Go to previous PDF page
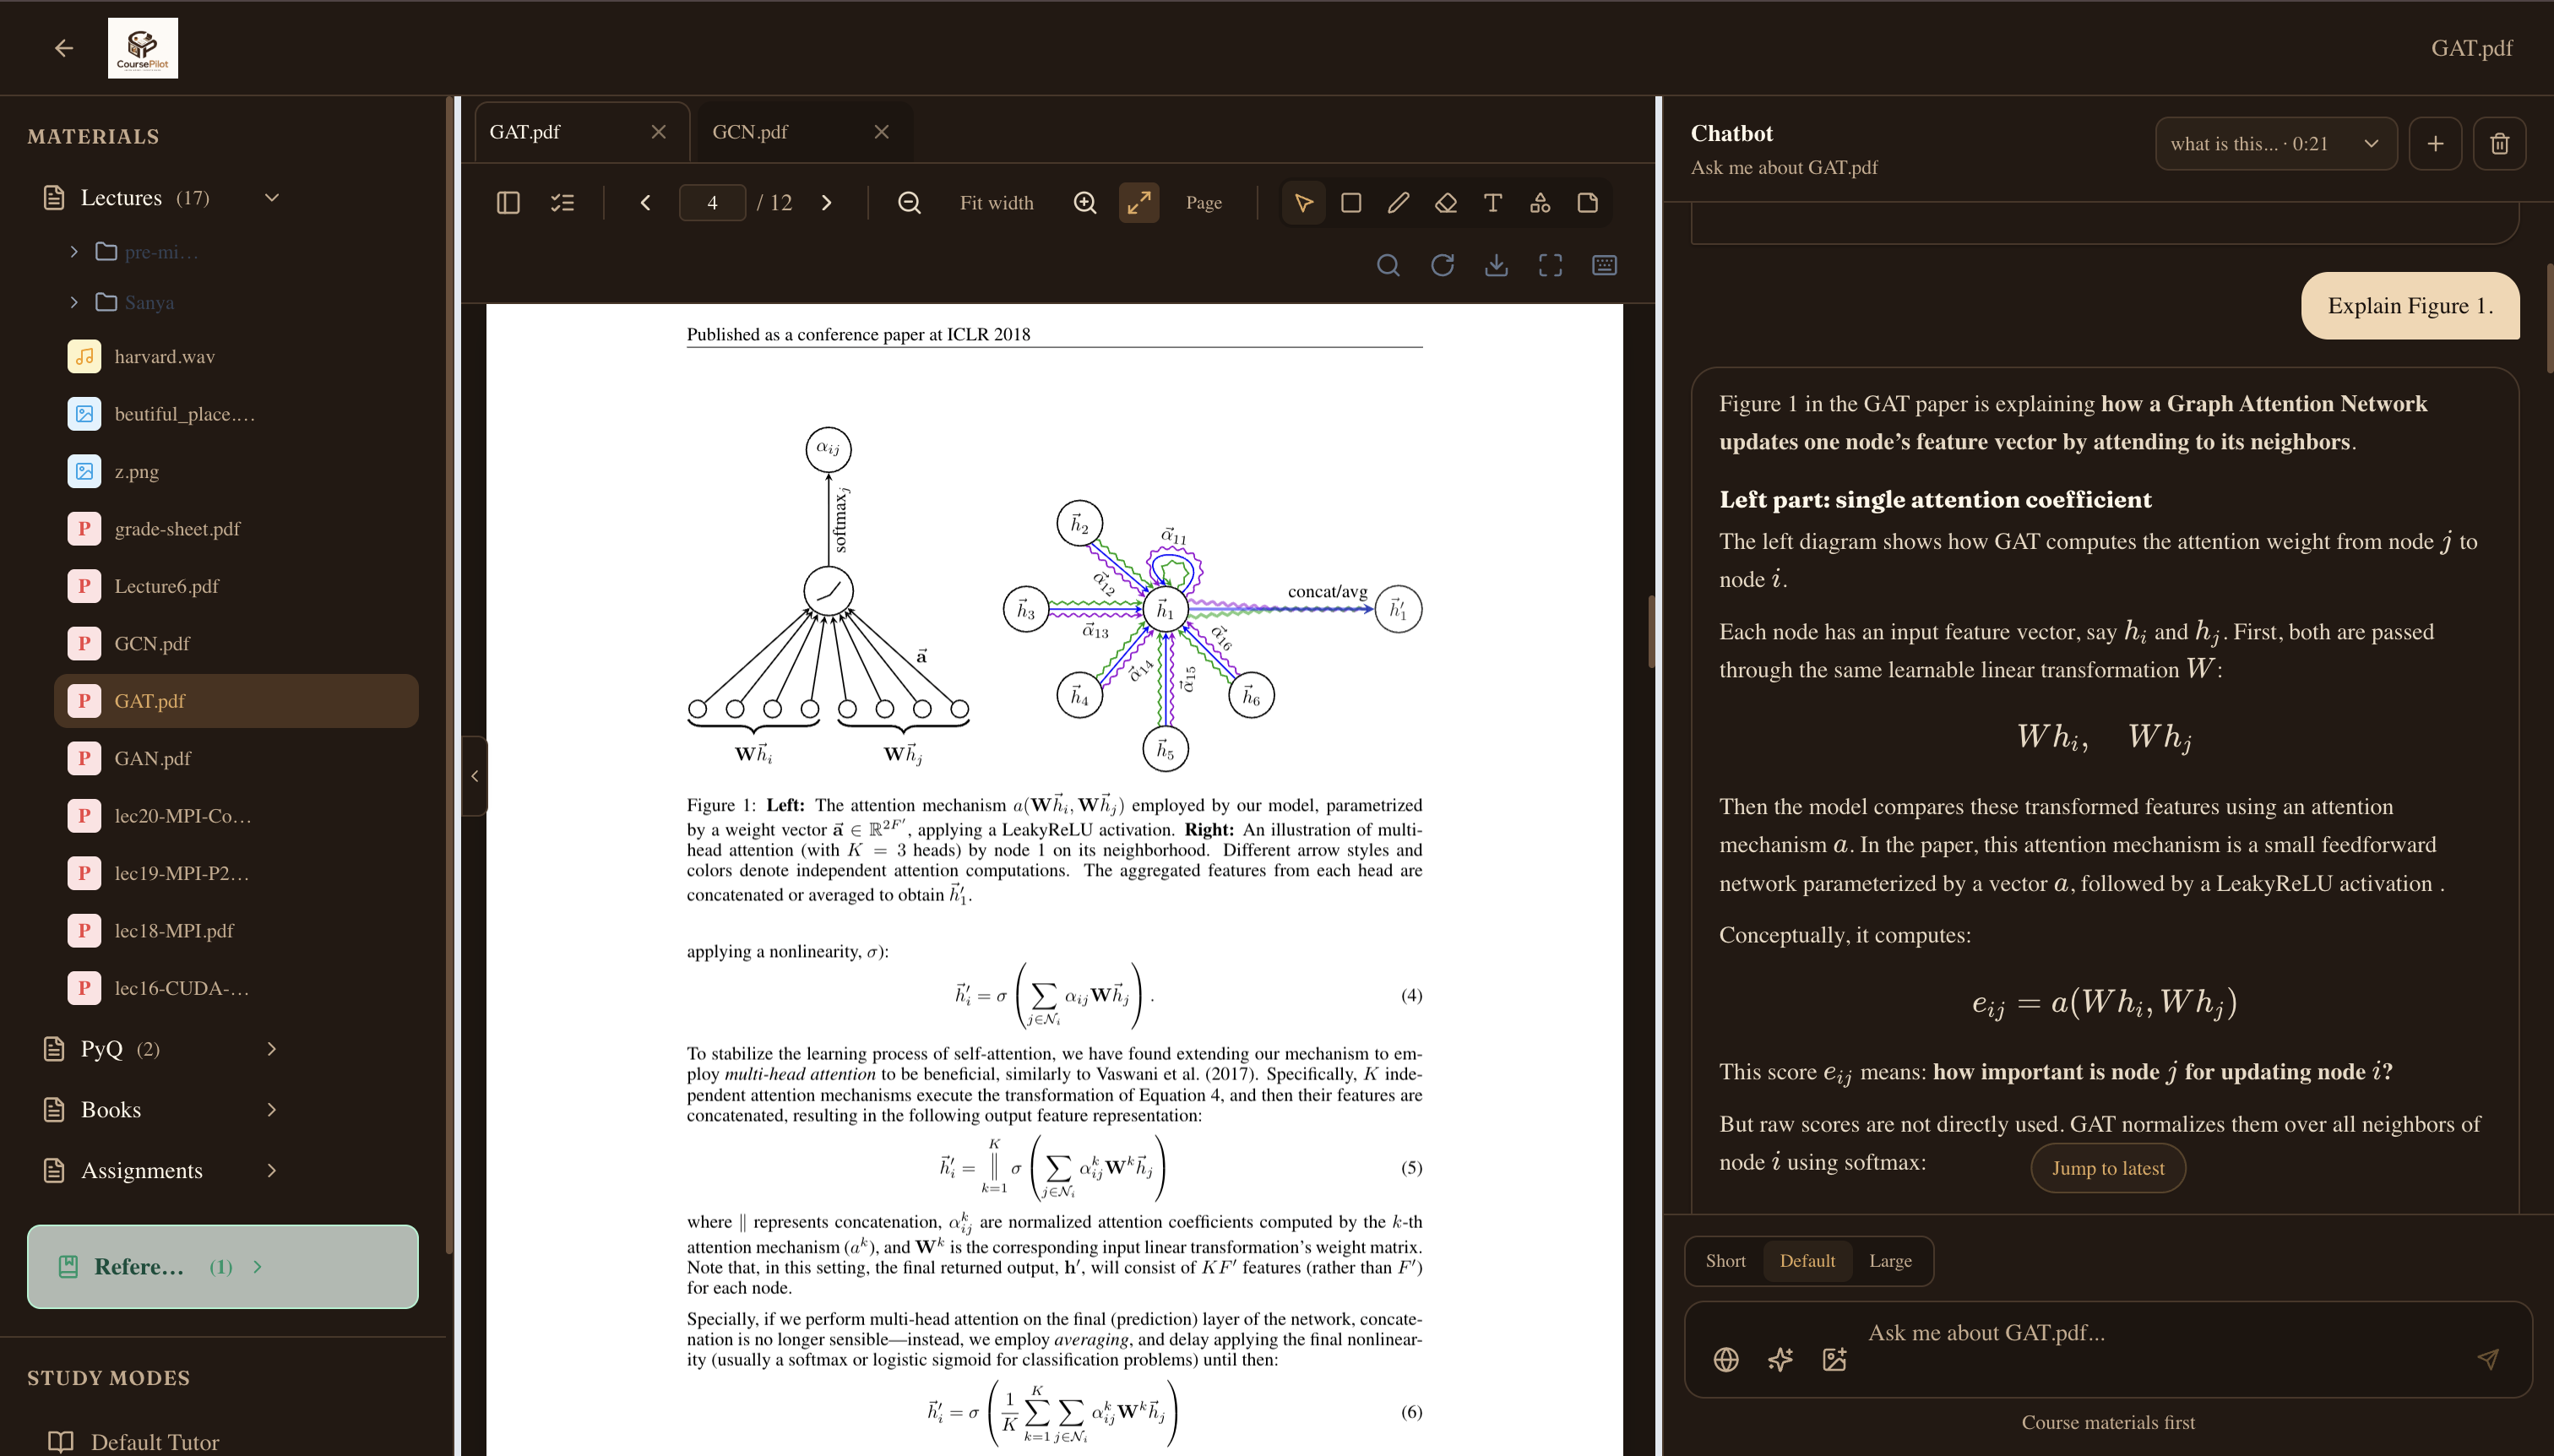 click(646, 203)
